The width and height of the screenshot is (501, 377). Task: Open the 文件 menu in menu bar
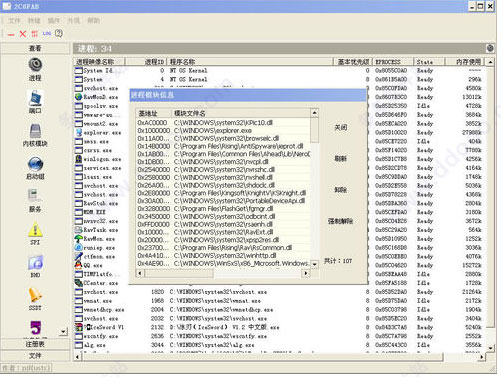pos(14,21)
